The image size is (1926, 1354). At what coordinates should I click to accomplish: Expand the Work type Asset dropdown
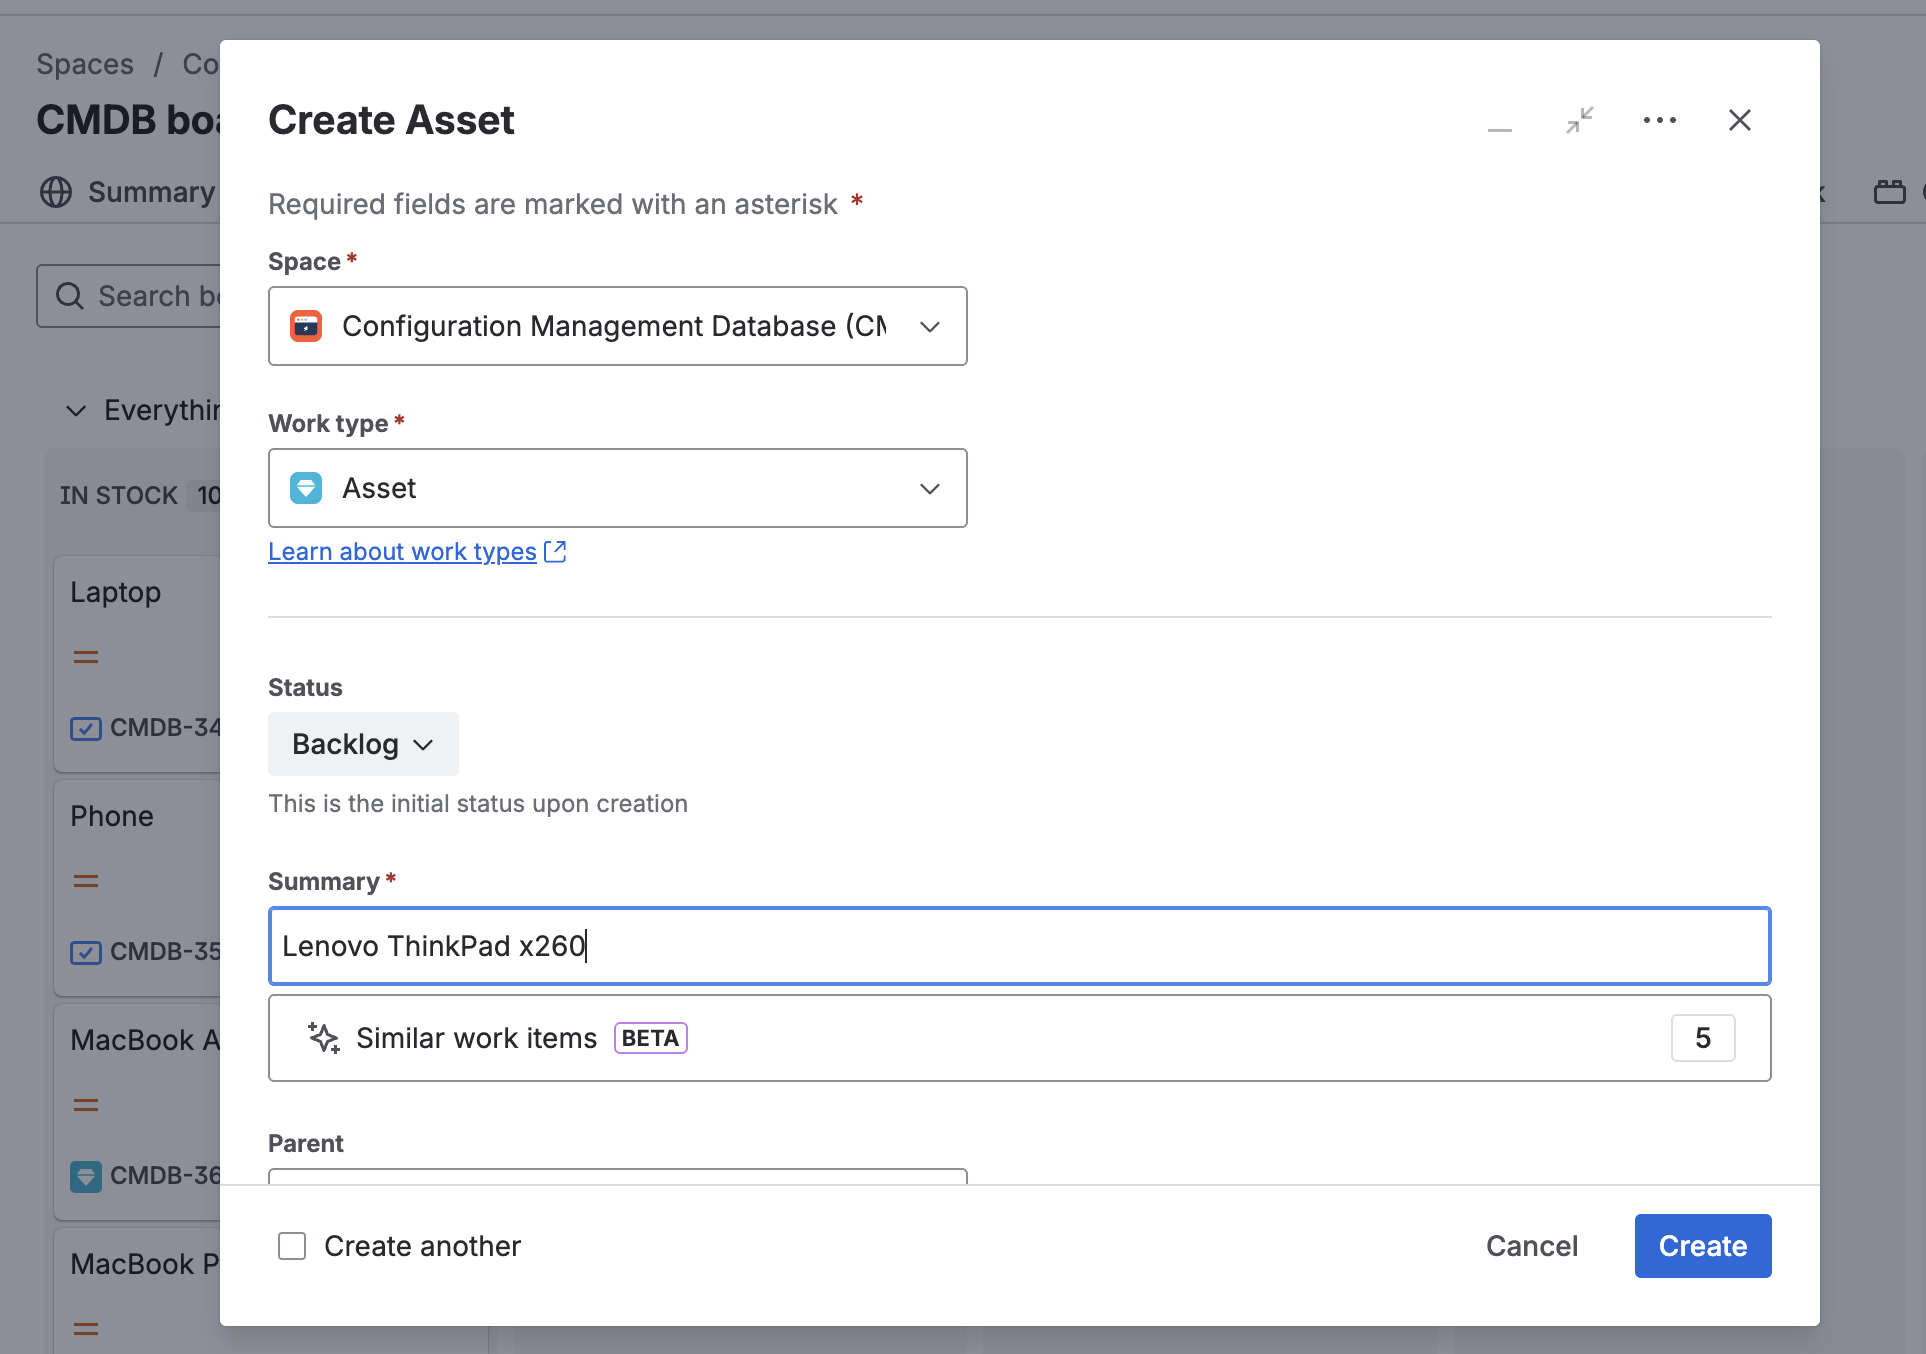click(x=618, y=488)
